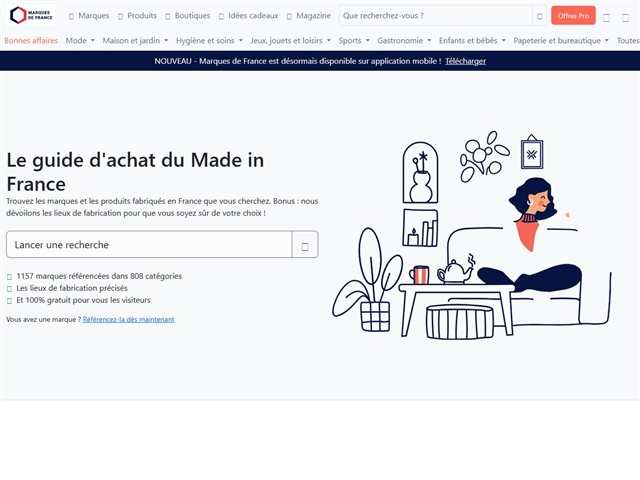This screenshot has width=640, height=480.
Task: Click the icon beside Marques in top nav
Action: [x=71, y=16]
